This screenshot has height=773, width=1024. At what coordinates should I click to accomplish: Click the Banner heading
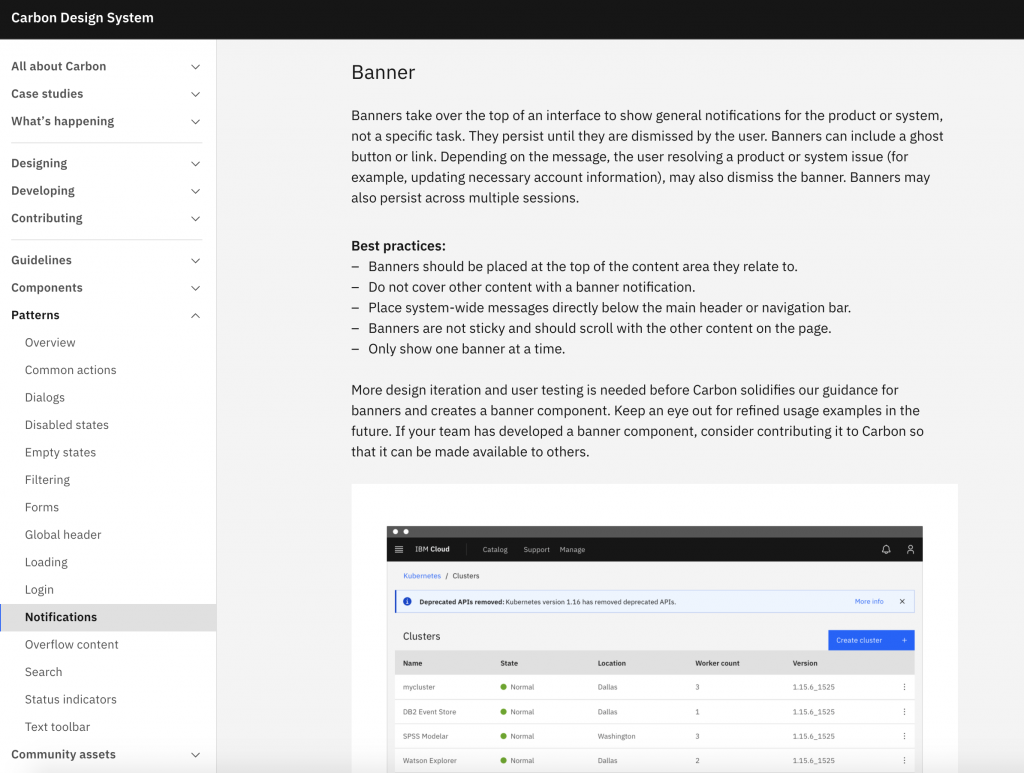[x=383, y=72]
